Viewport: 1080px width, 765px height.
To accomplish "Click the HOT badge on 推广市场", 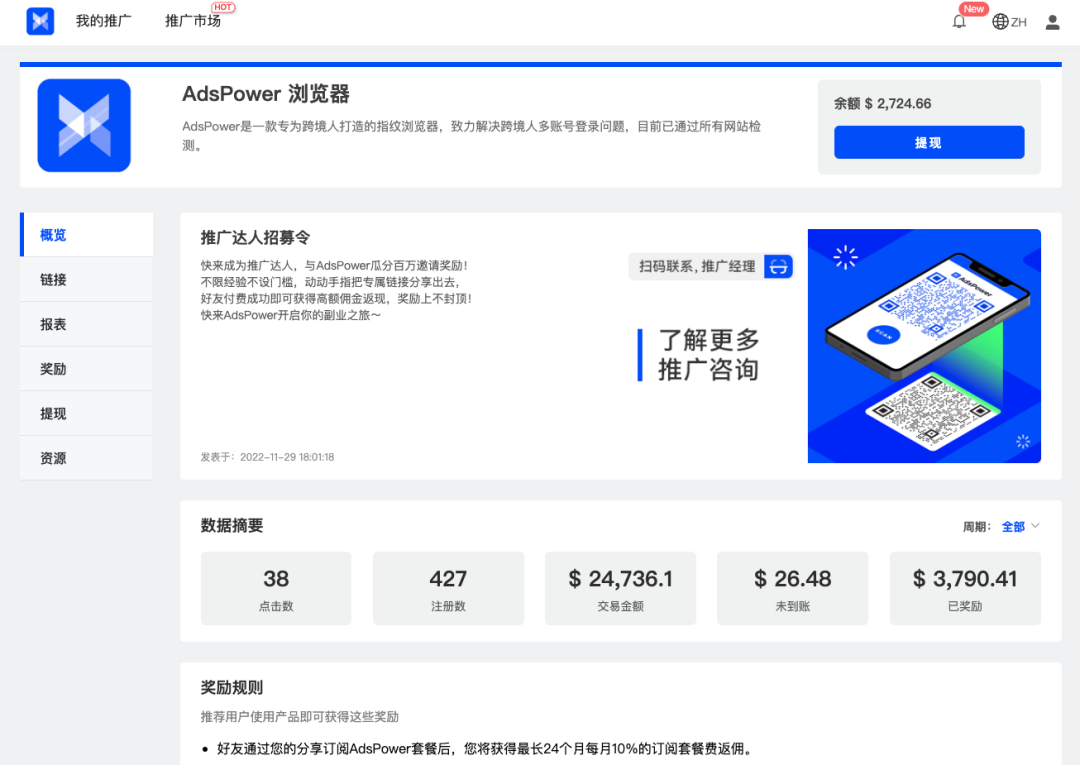I will click(221, 7).
